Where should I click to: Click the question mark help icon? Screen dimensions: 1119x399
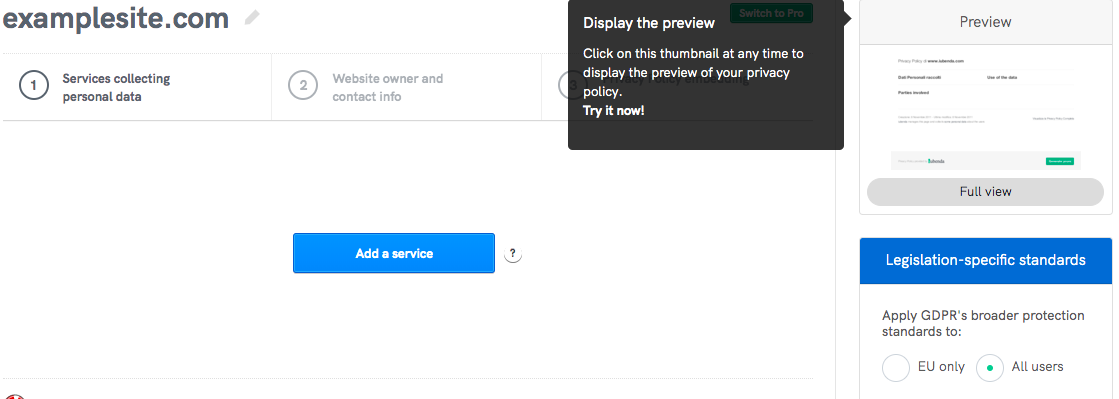click(x=512, y=253)
